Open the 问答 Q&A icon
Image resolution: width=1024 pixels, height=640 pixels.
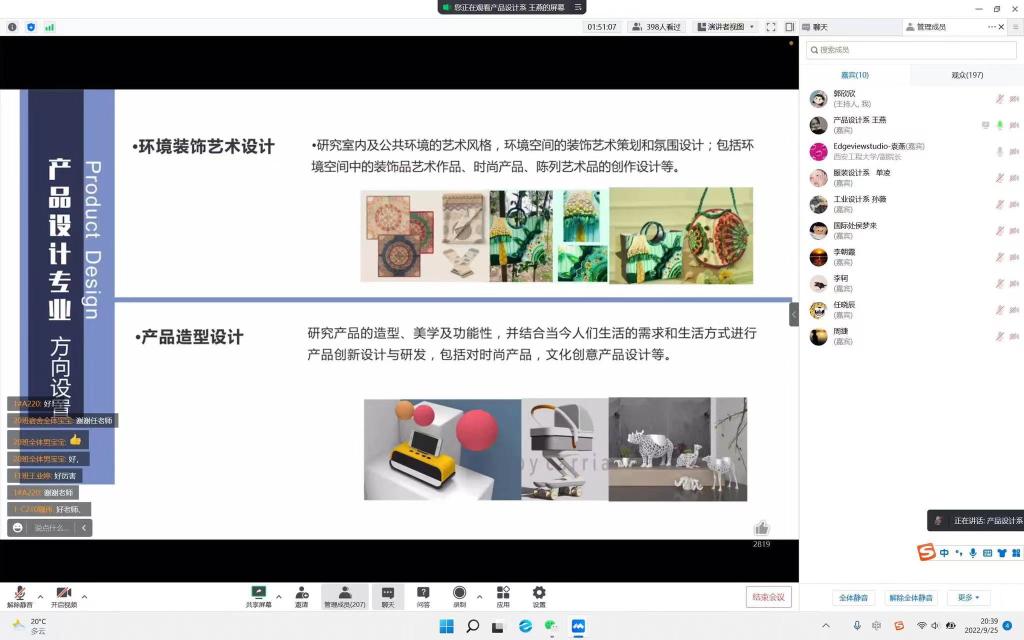pyautogui.click(x=423, y=596)
